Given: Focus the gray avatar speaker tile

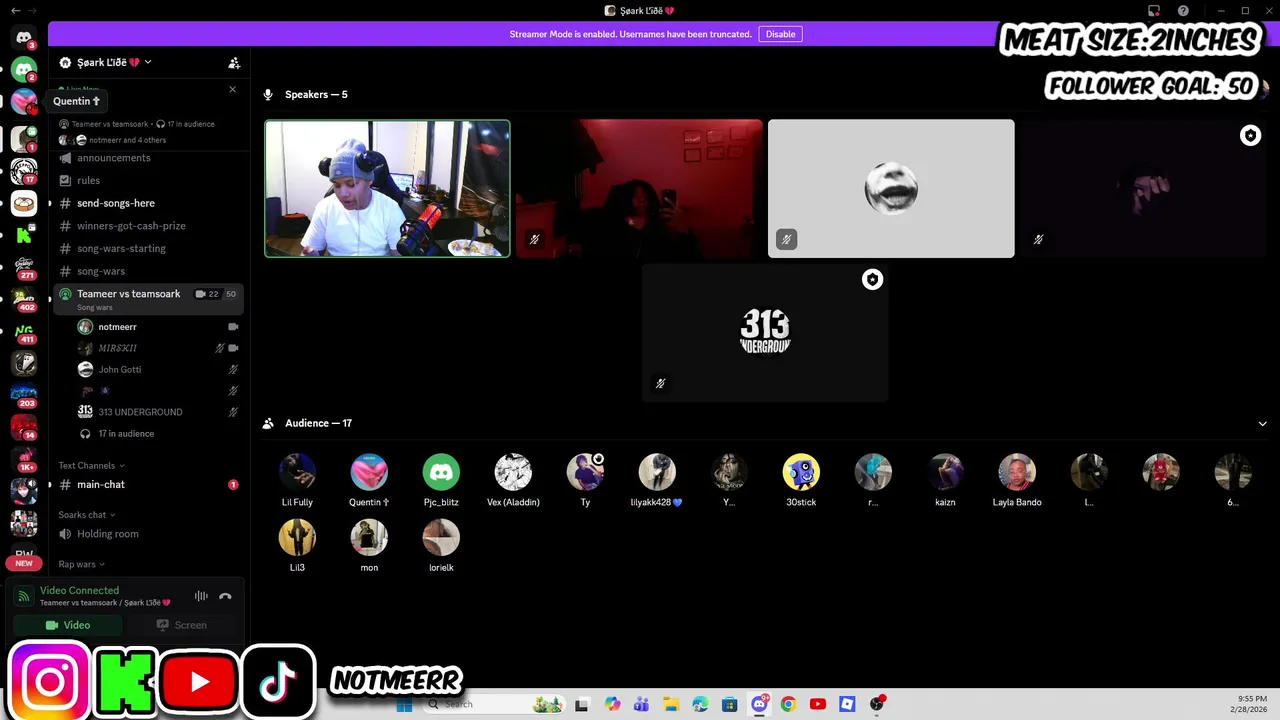Looking at the screenshot, I should point(891,189).
